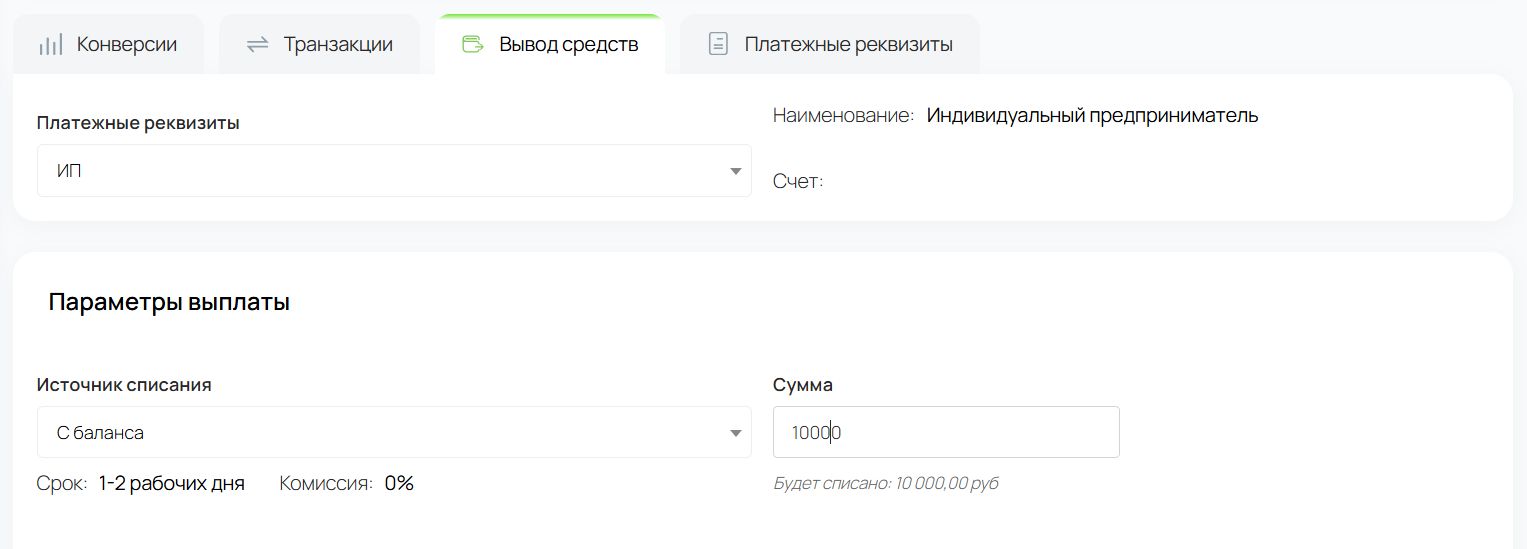
Task: Click the arrow of the ИП dropdown
Action: (736, 171)
